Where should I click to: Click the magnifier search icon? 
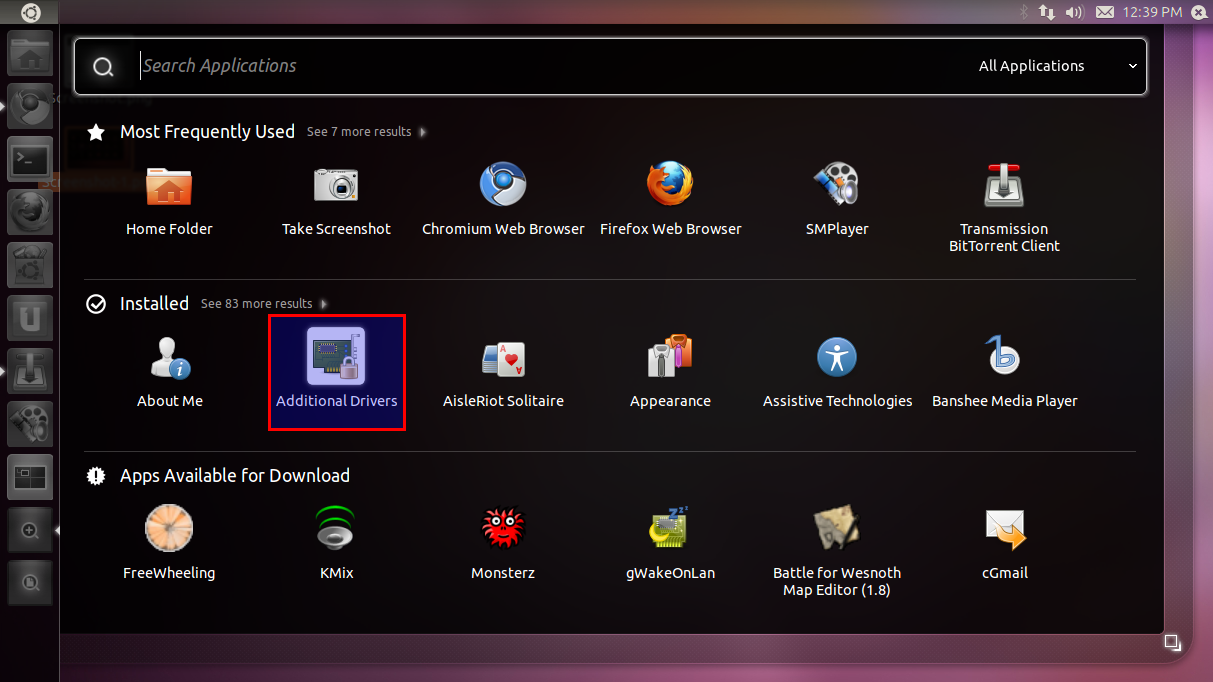pyautogui.click(x=103, y=67)
